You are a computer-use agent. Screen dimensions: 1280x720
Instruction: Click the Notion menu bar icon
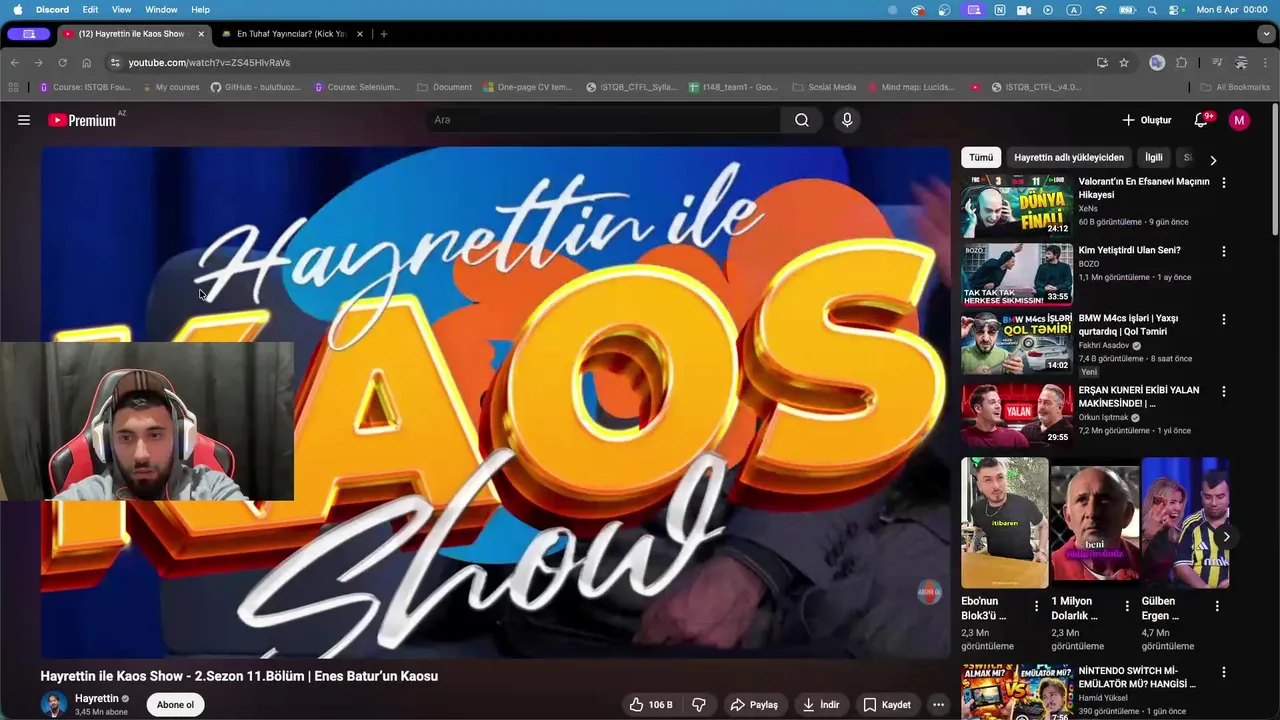tap(1000, 10)
